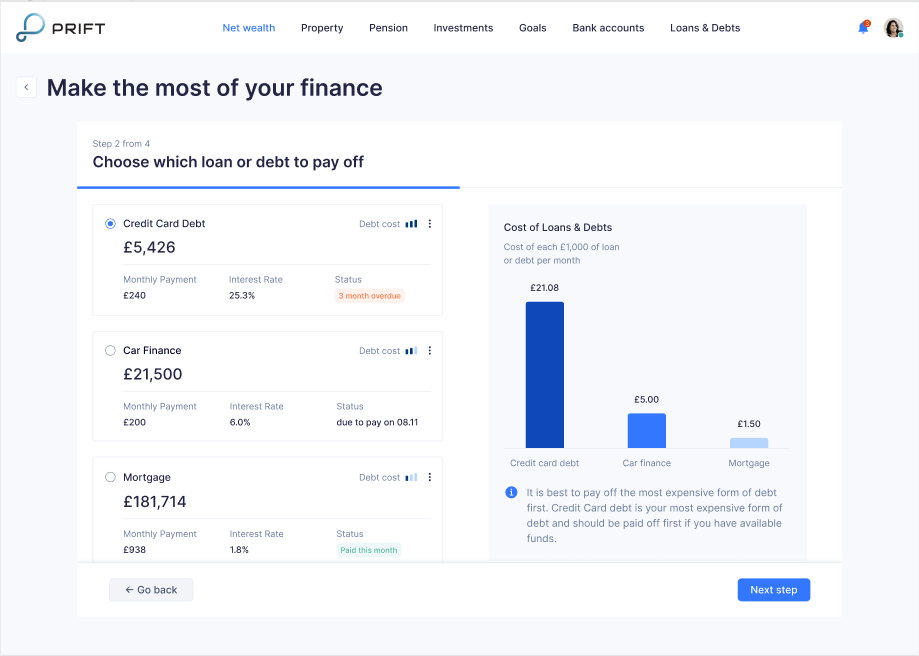
Task: Click the 'Step 2 from 4' label
Action: click(121, 144)
